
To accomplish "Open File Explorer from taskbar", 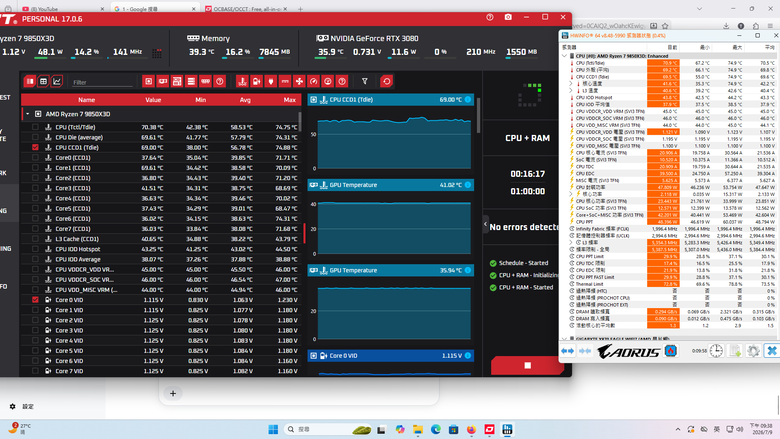I will pos(418,429).
